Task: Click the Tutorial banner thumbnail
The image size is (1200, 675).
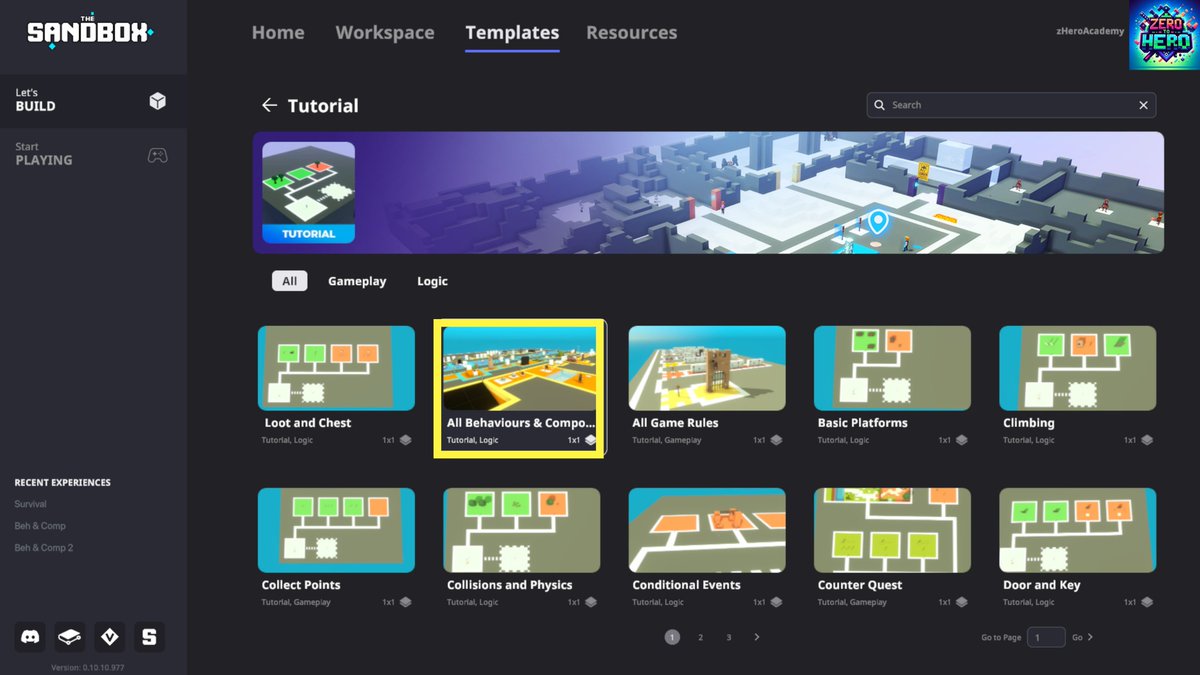Action: tap(308, 192)
